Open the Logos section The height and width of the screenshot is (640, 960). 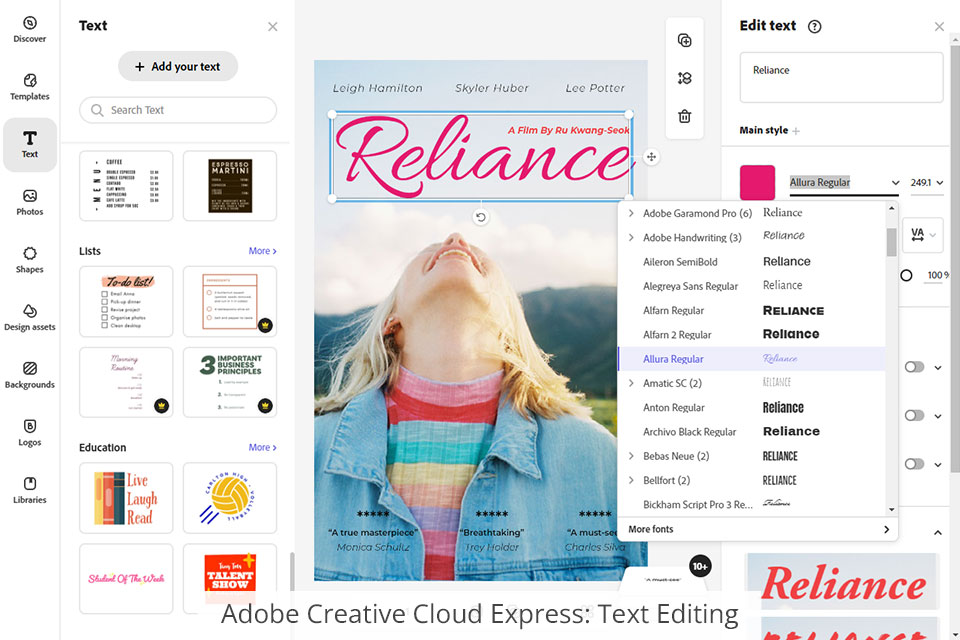tap(29, 432)
